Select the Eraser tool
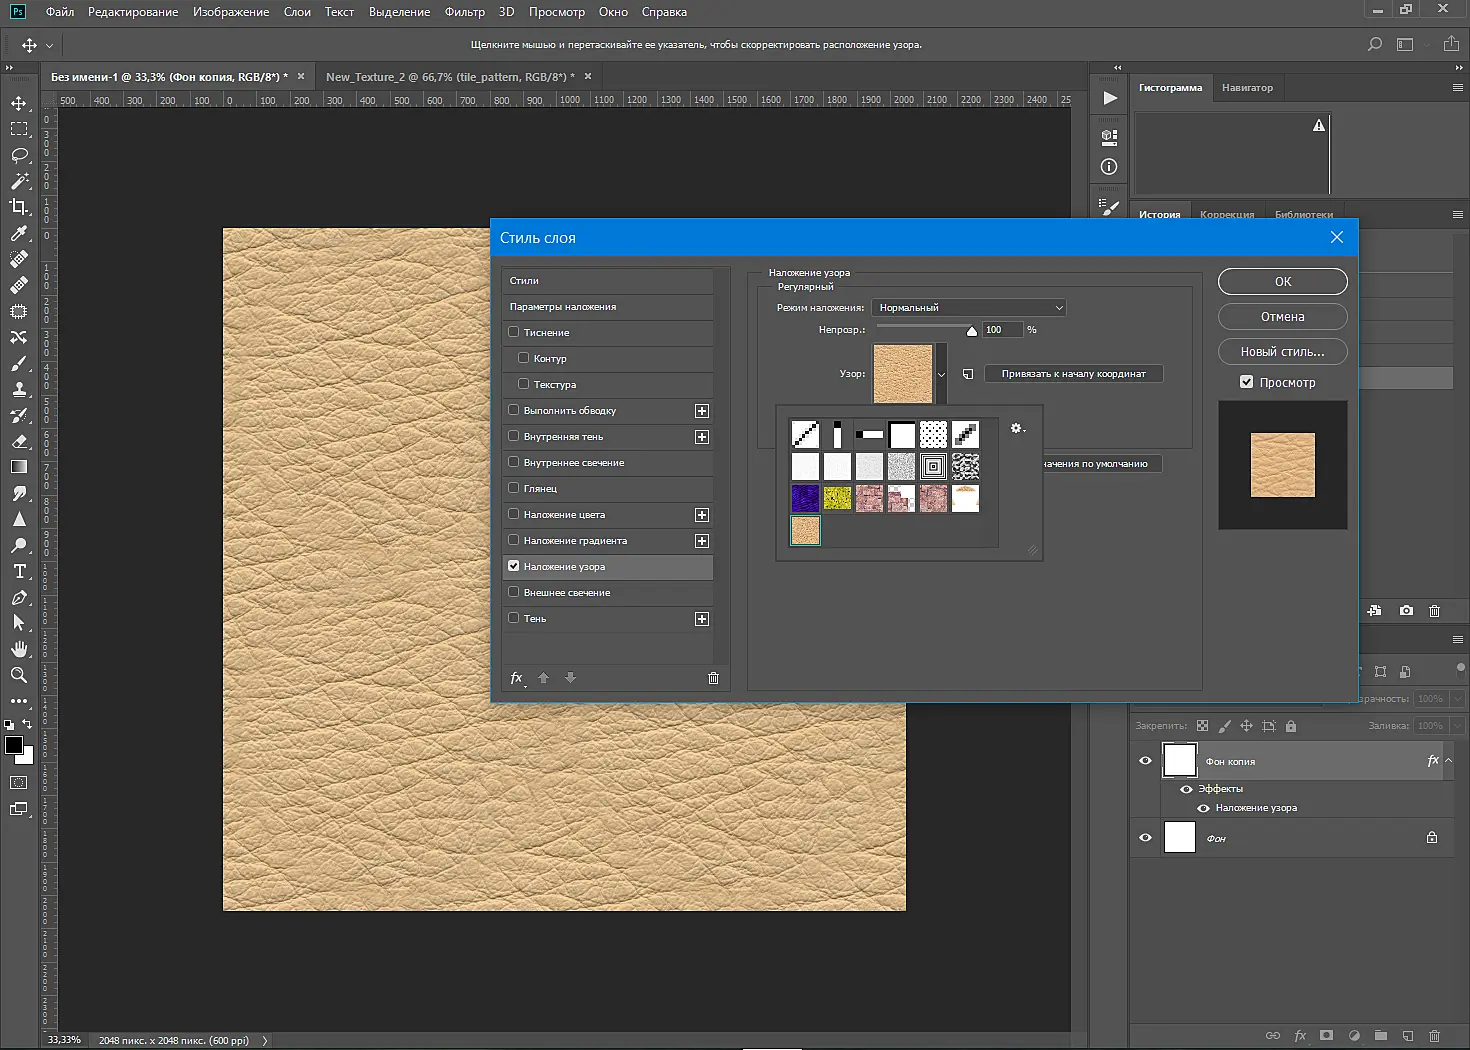 click(19, 441)
